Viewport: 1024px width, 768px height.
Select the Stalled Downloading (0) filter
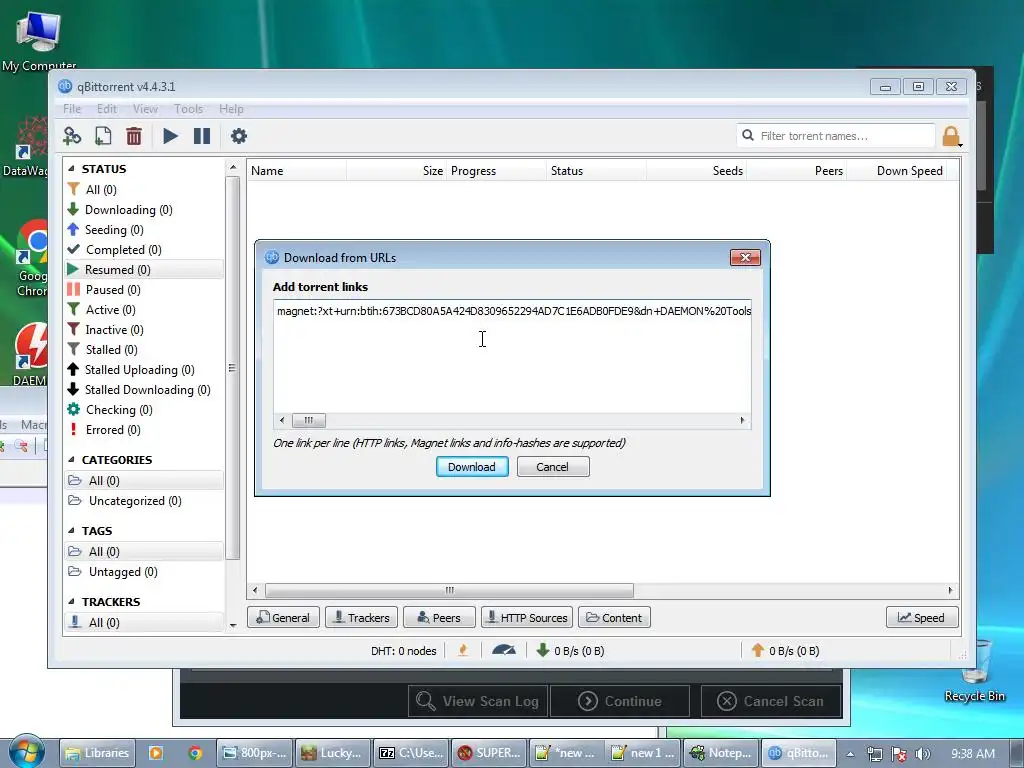click(148, 390)
